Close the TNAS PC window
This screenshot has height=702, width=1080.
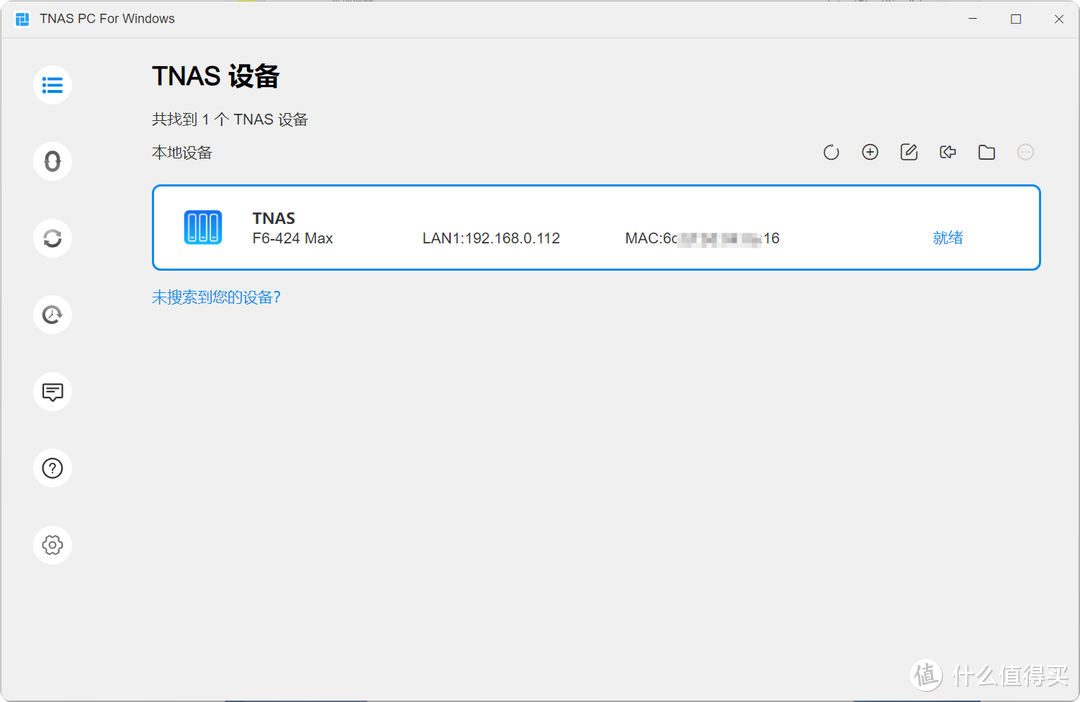click(x=1059, y=19)
